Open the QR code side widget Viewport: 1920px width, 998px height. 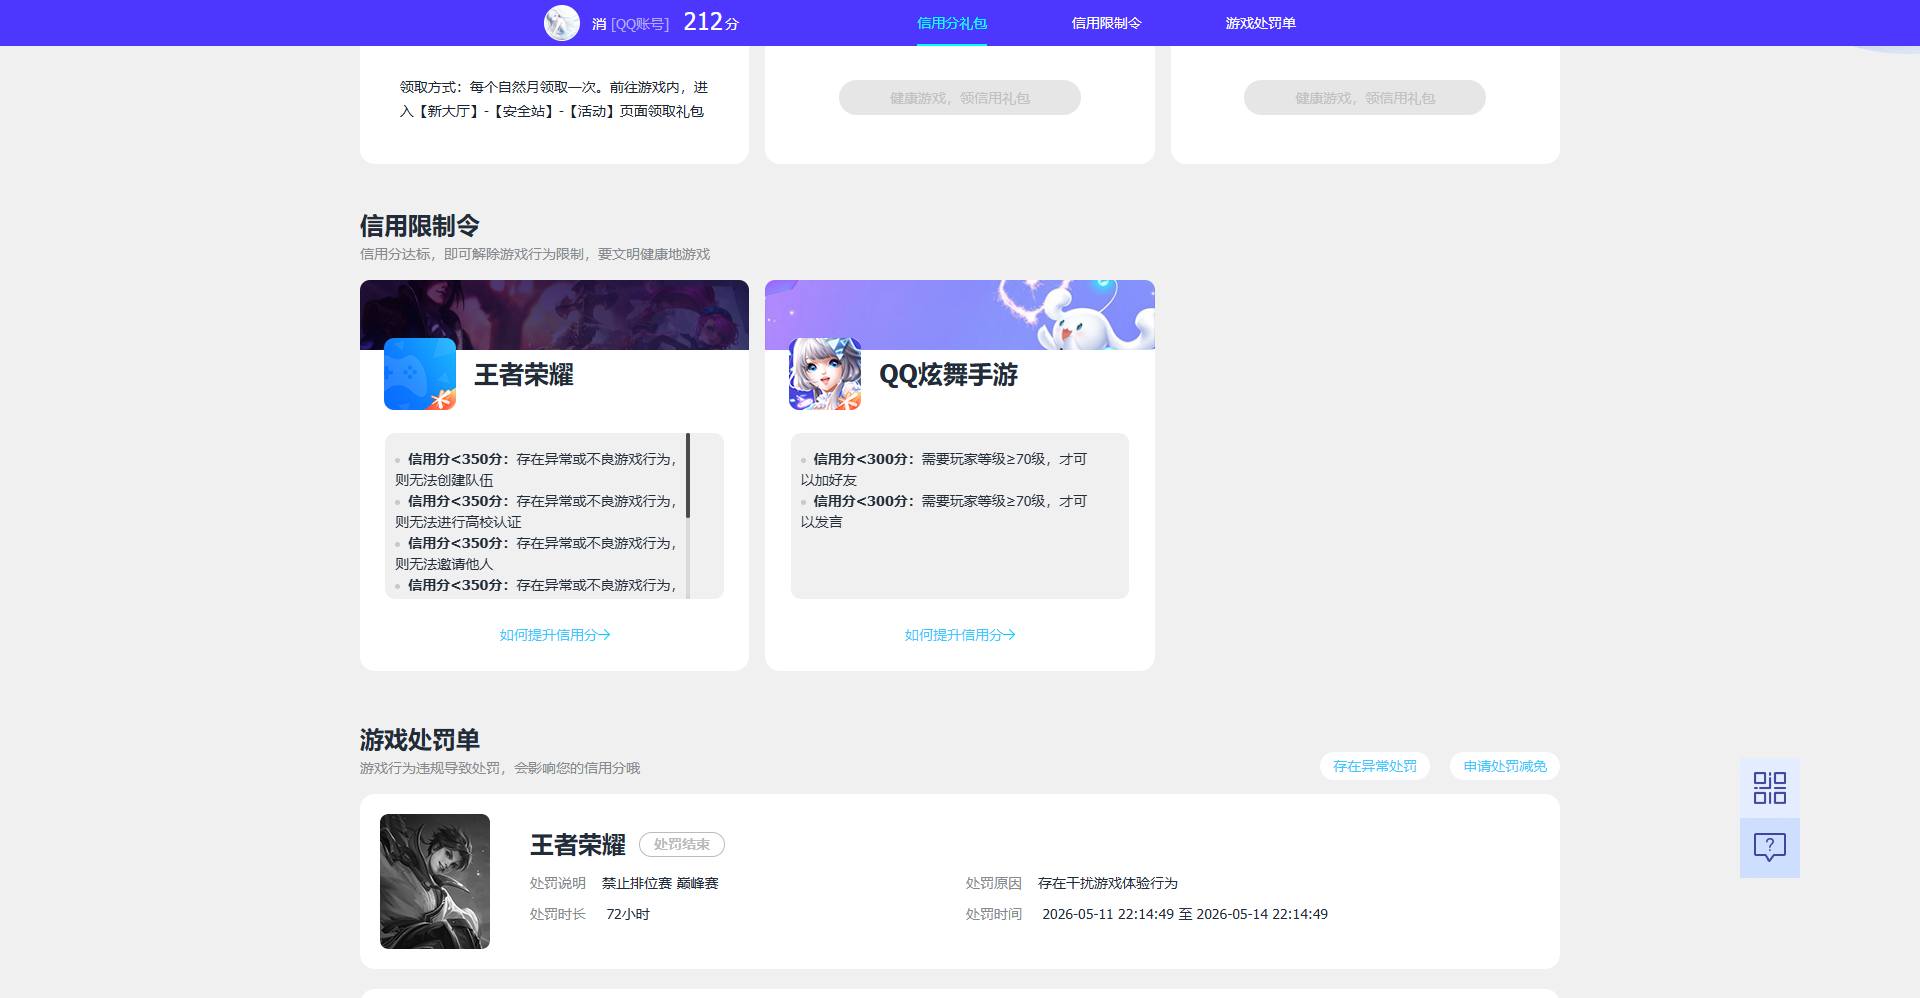(1769, 788)
